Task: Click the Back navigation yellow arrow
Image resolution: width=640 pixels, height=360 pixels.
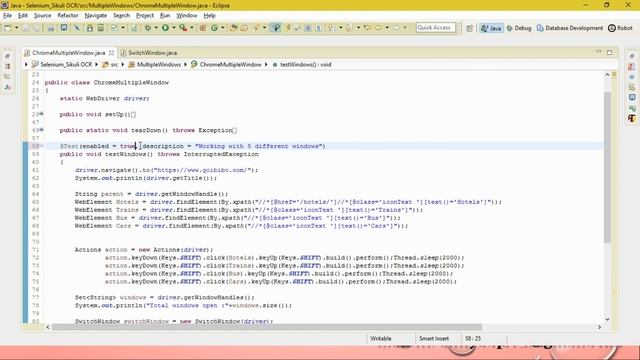Action: (x=378, y=28)
